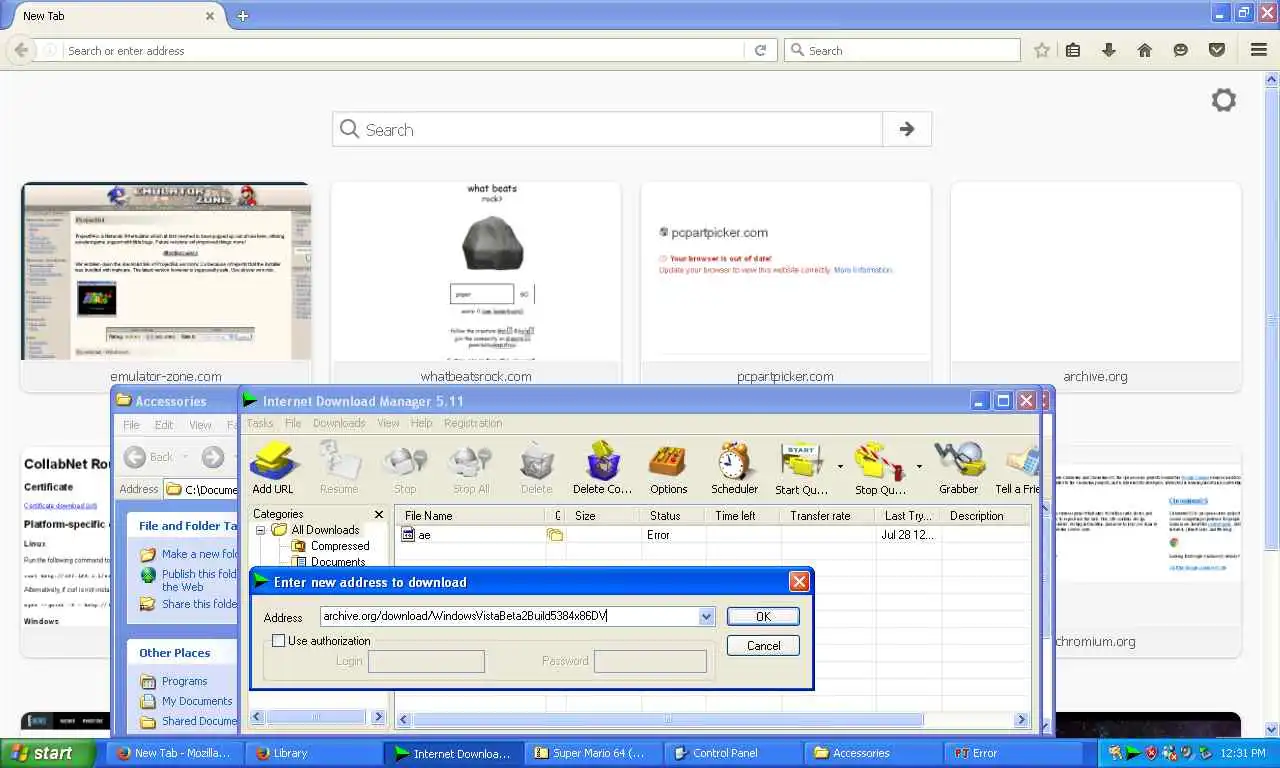Click the Delete Completed toolbar icon
The height and width of the screenshot is (768, 1280).
point(603,469)
